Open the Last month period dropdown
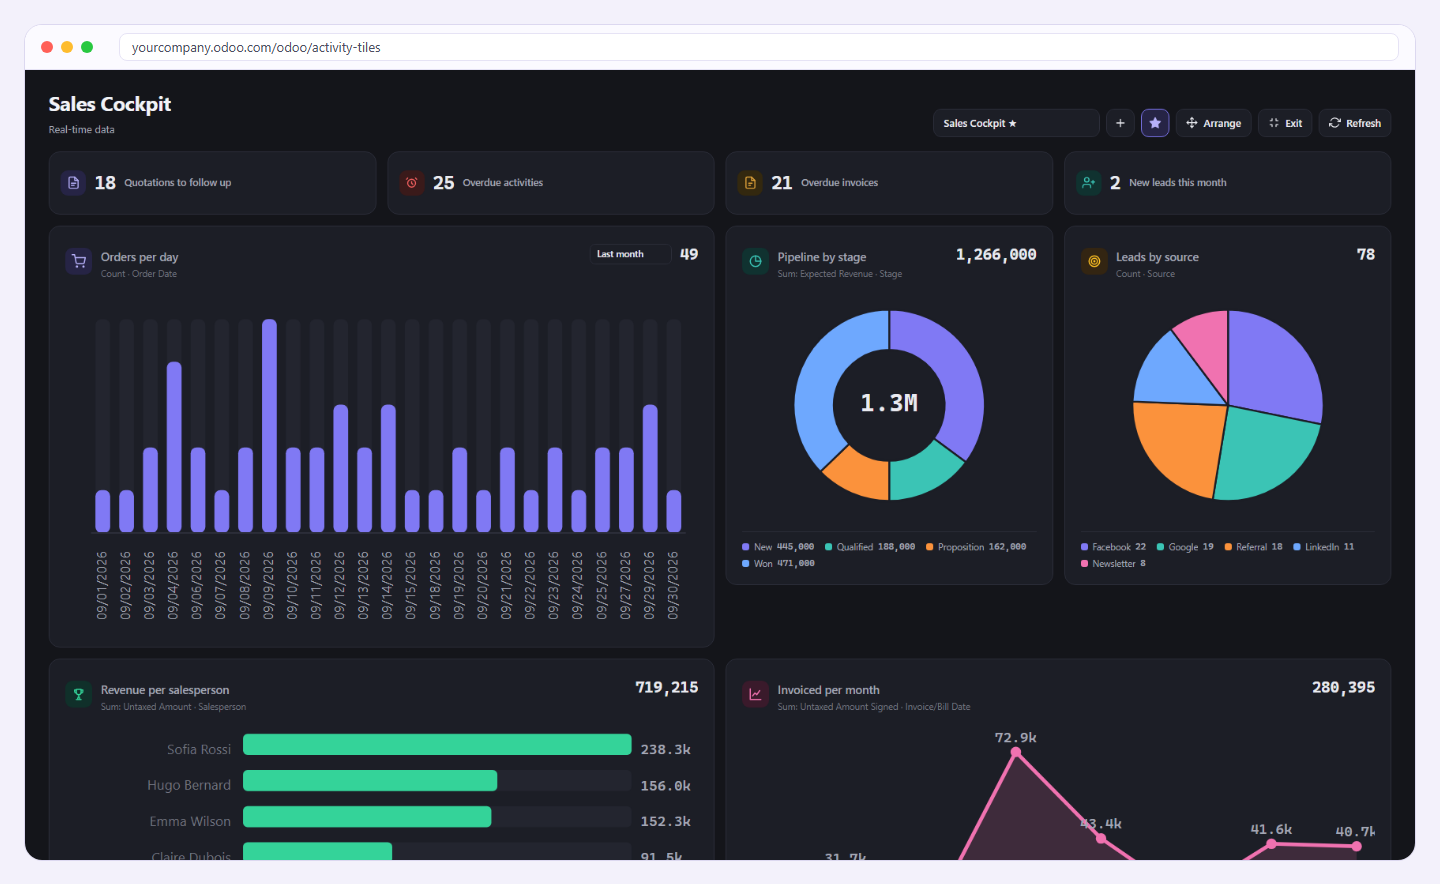Image resolution: width=1440 pixels, height=884 pixels. point(630,254)
